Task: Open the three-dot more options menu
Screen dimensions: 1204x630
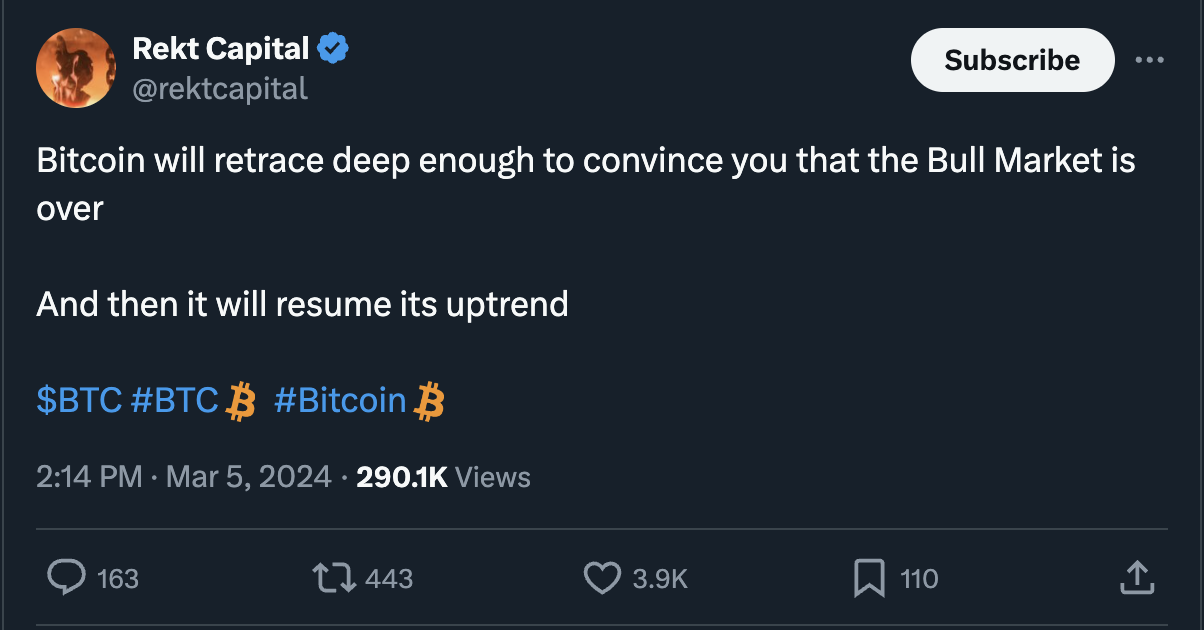Action: point(1150,60)
